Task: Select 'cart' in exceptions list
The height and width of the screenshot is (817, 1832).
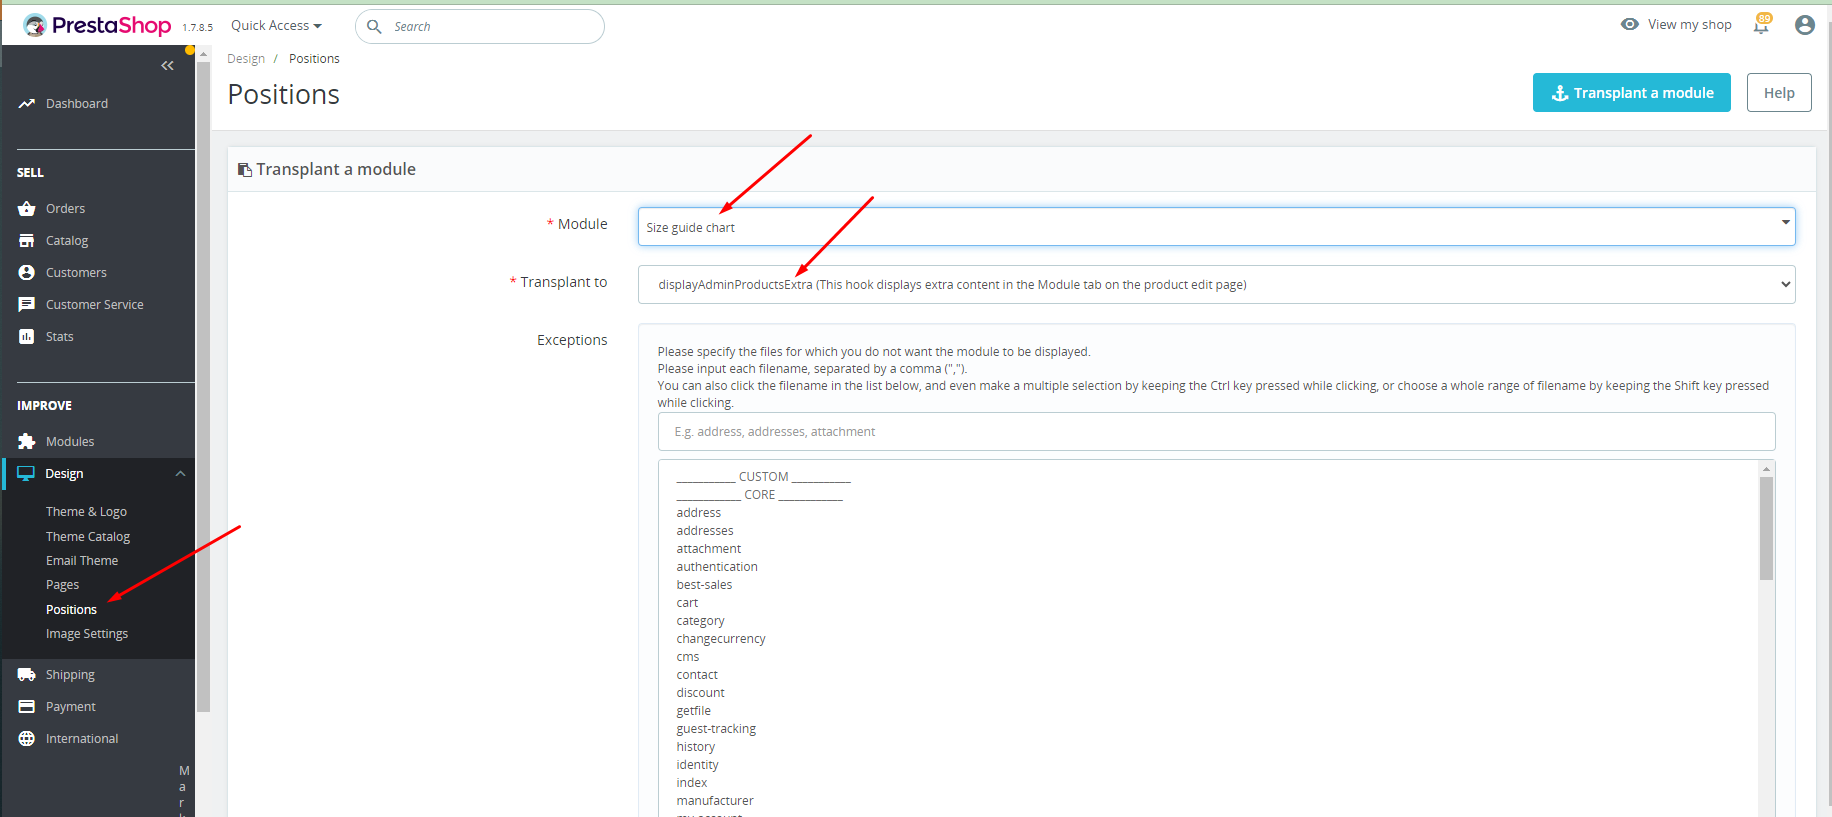Action: (687, 603)
